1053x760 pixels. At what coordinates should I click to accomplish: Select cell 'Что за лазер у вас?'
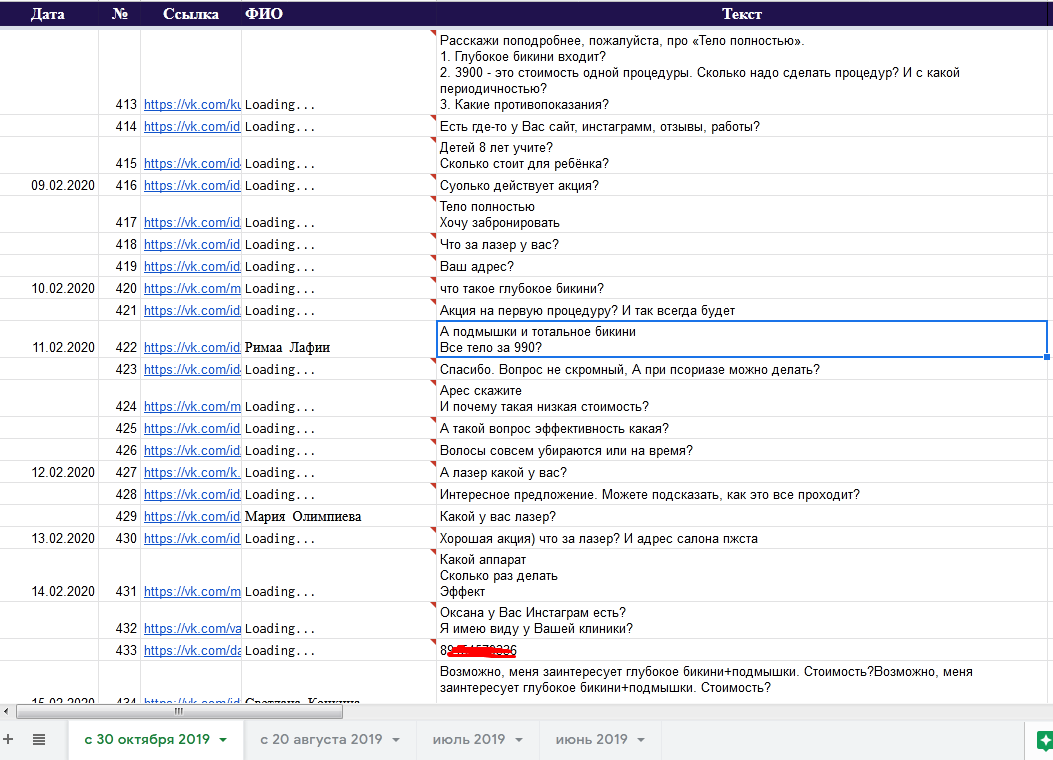(742, 244)
